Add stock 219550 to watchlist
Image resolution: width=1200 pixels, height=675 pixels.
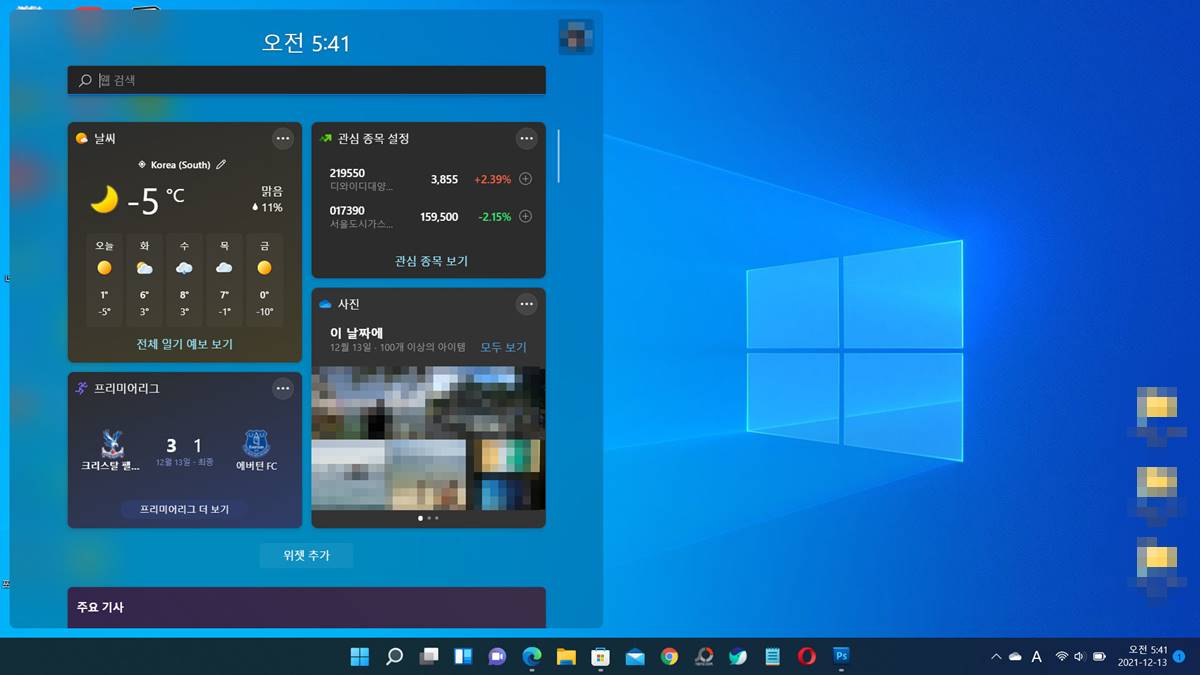[525, 179]
